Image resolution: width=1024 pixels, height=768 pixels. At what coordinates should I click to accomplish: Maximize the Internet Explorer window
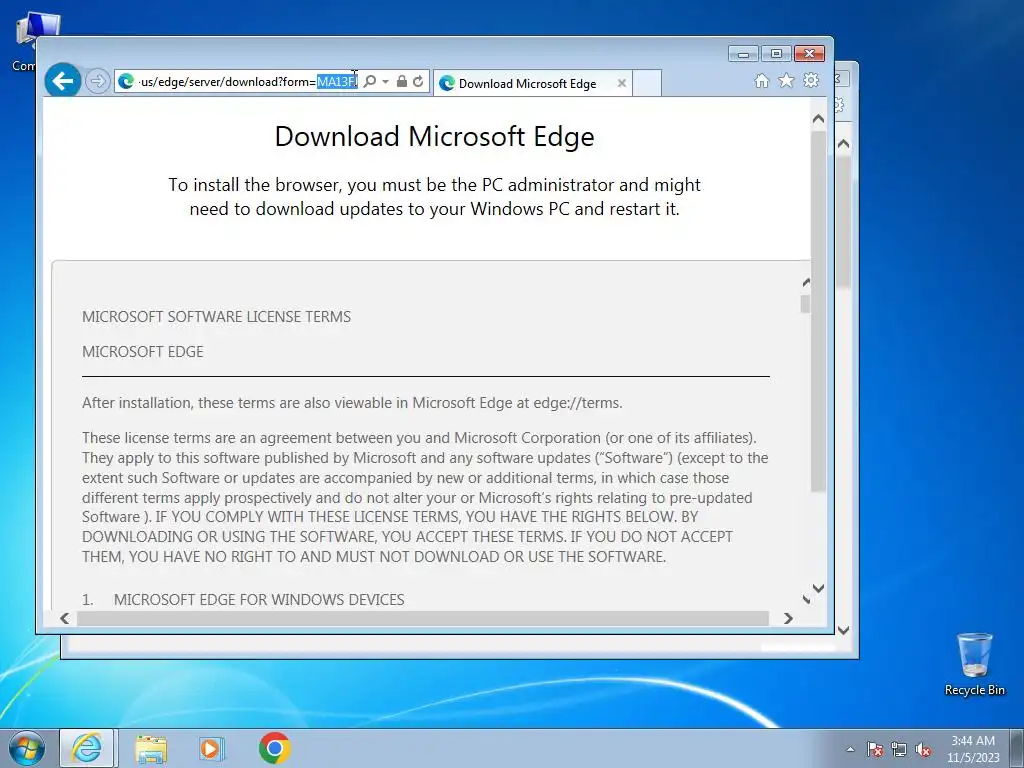(776, 54)
